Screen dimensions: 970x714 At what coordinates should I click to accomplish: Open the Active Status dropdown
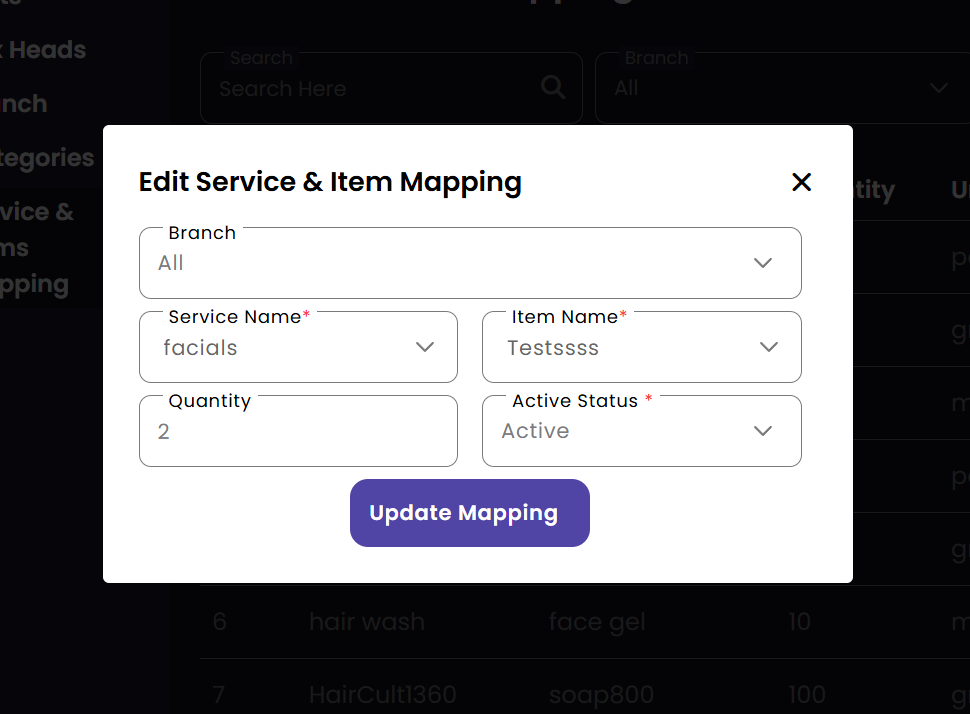coord(641,431)
